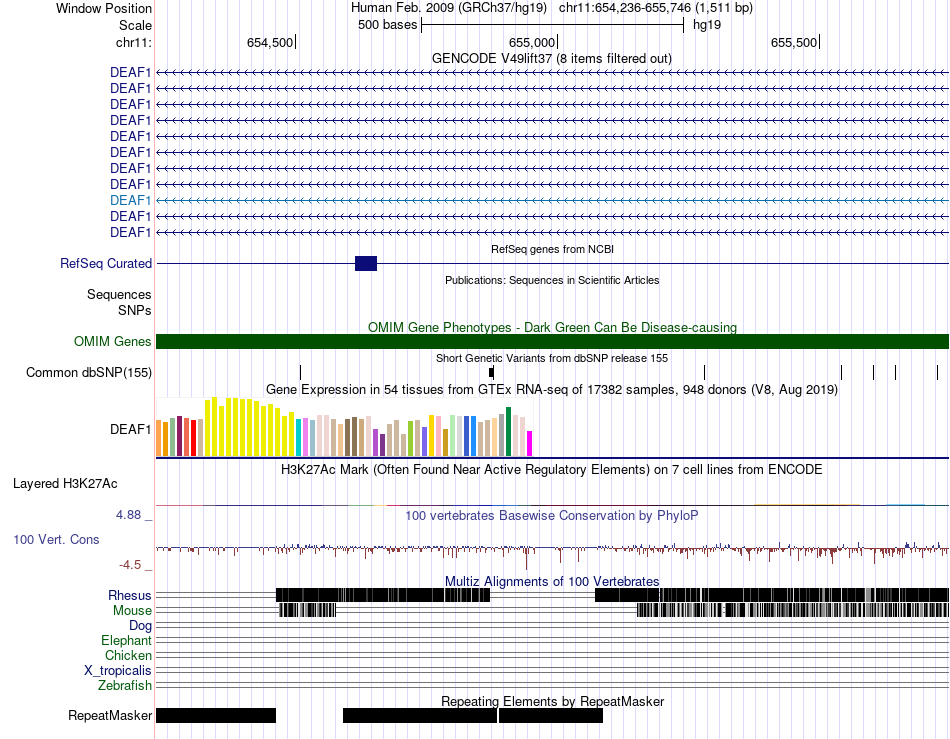Image resolution: width=950 pixels, height=739 pixels.
Task: Click the OMIM Genes track label
Action: [x=112, y=342]
